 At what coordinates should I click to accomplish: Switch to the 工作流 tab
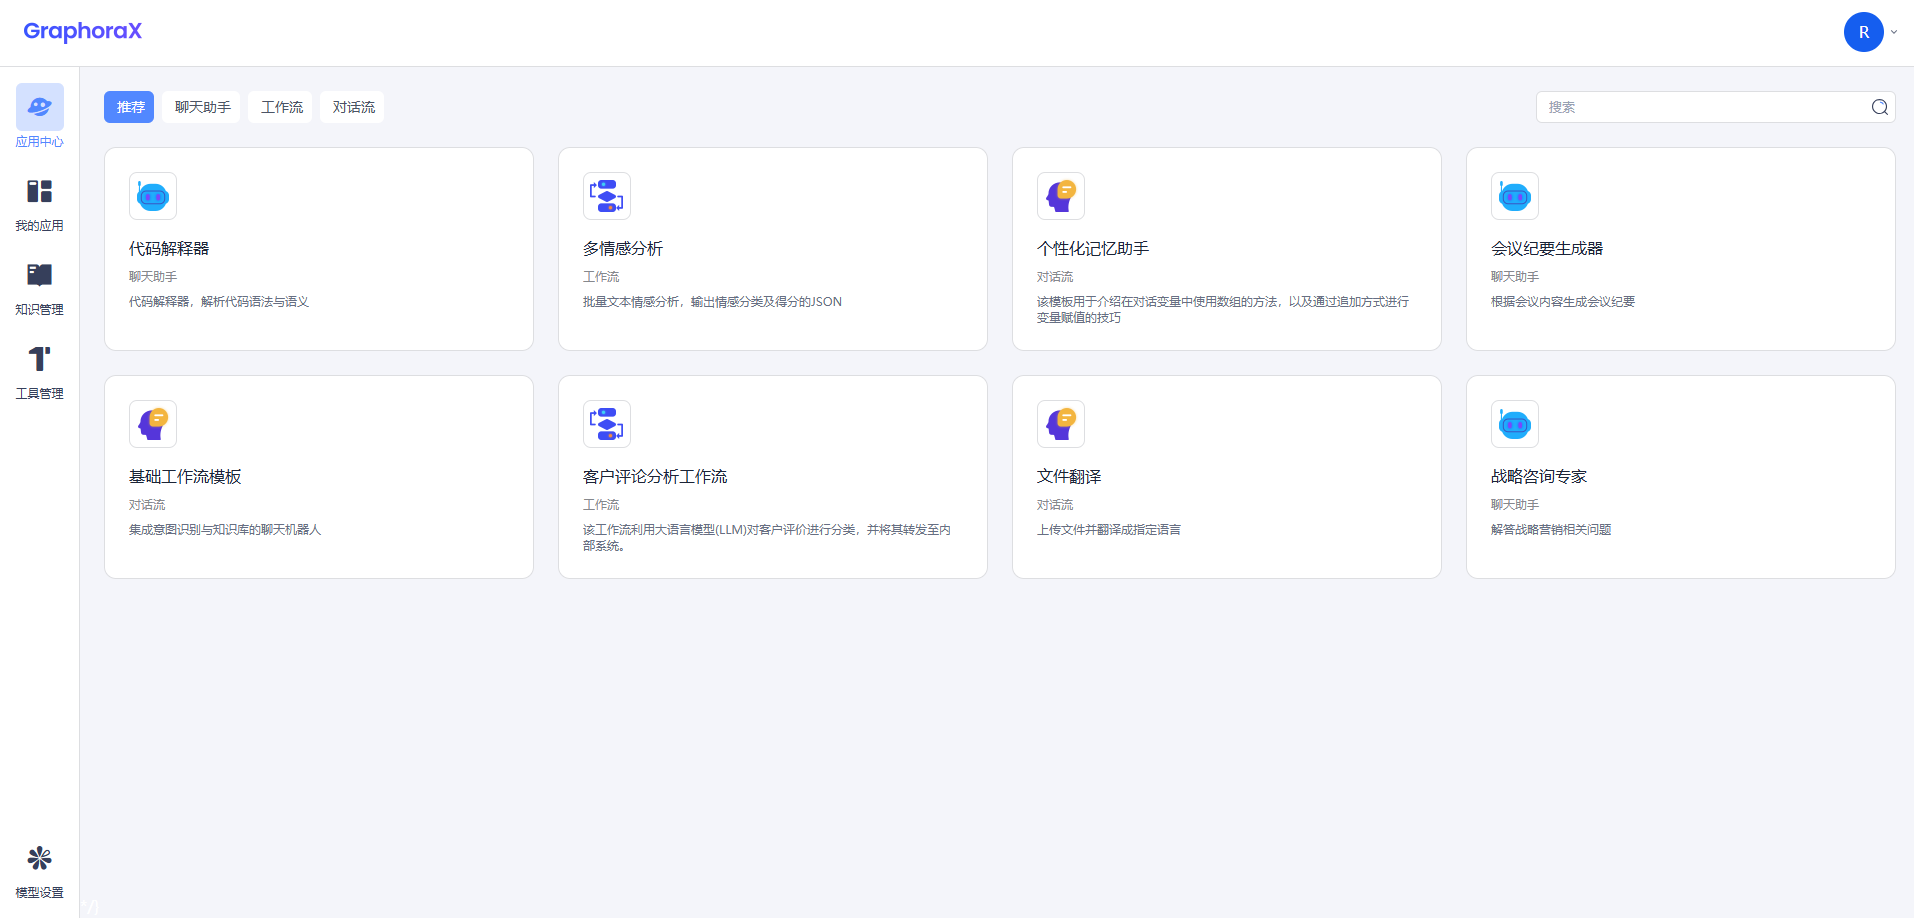coord(281,107)
